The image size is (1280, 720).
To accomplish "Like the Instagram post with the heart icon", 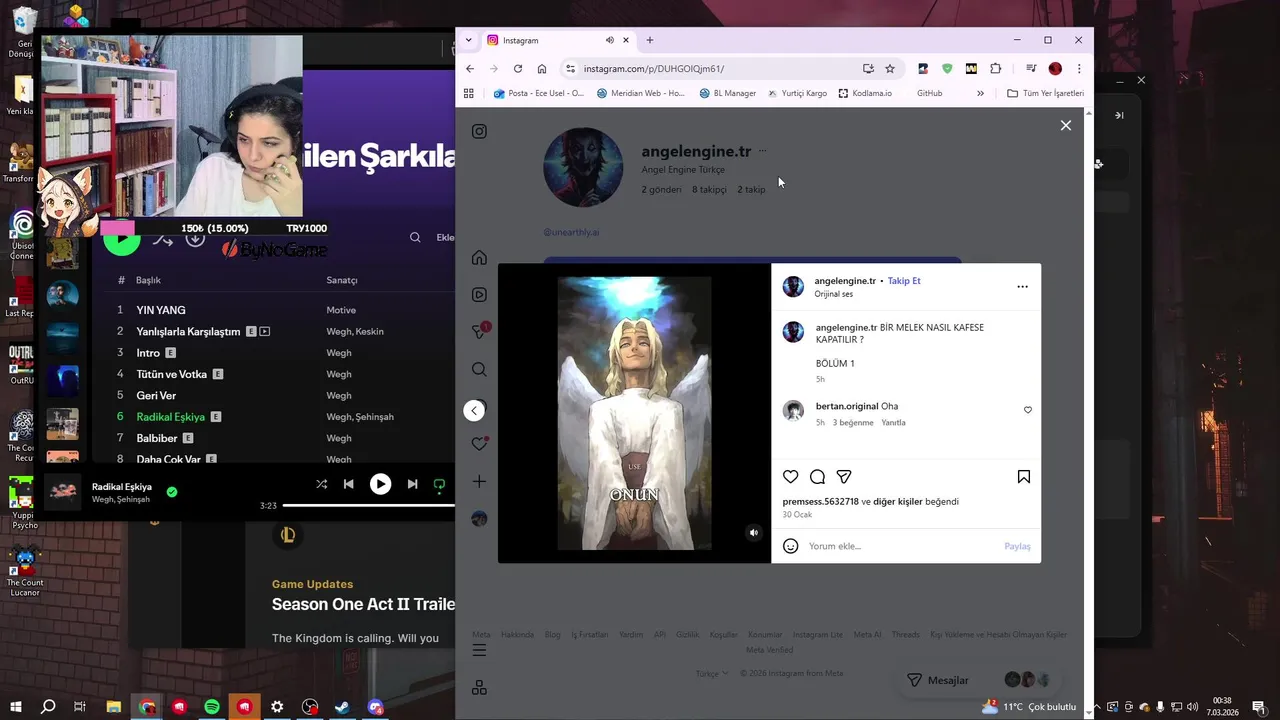I will coord(790,477).
